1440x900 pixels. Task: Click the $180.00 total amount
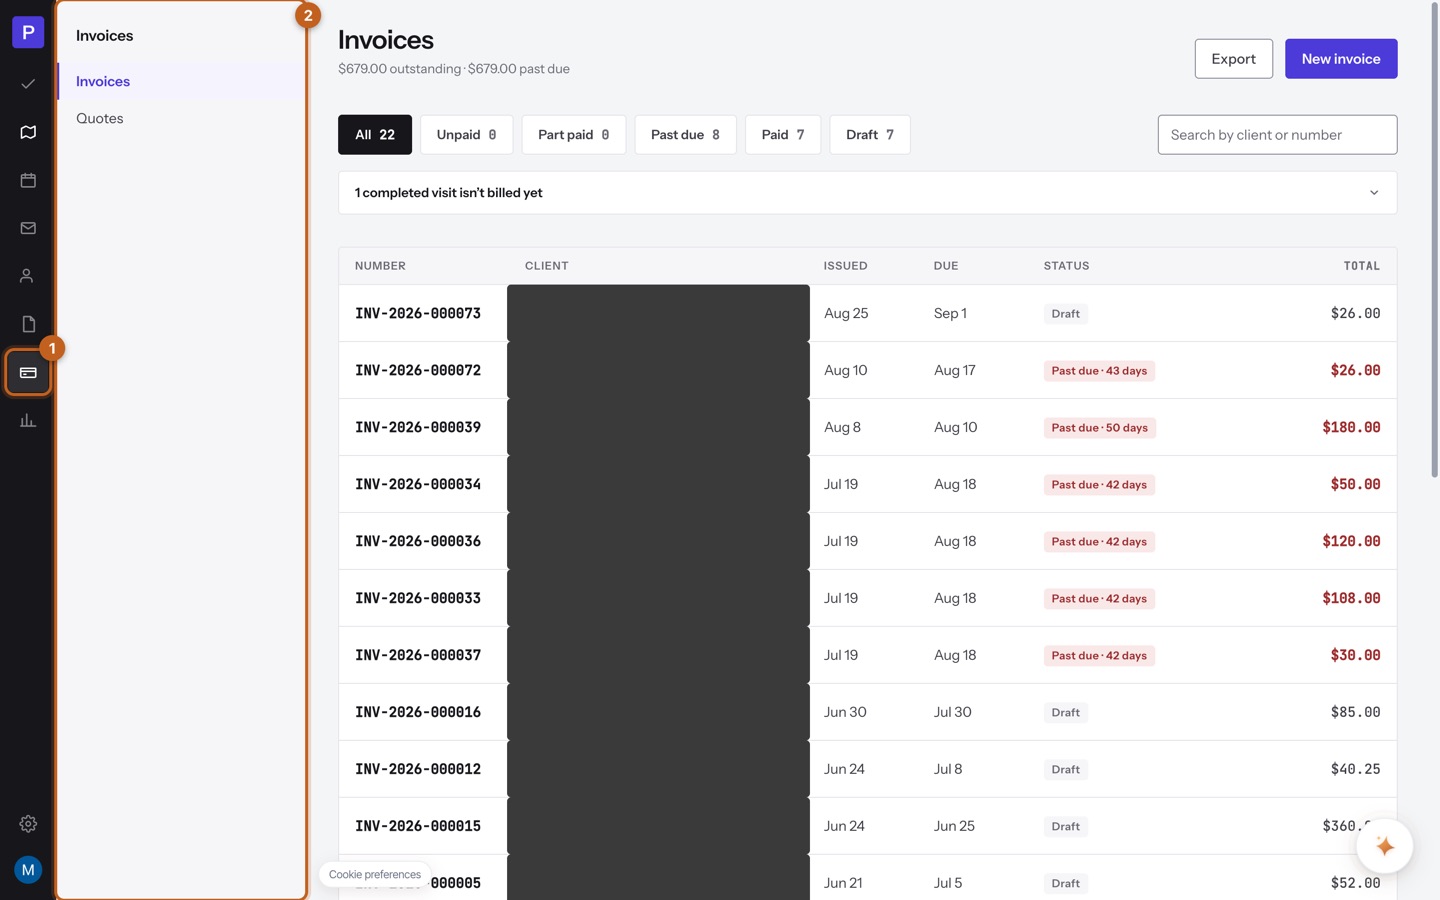pyautogui.click(x=1351, y=428)
